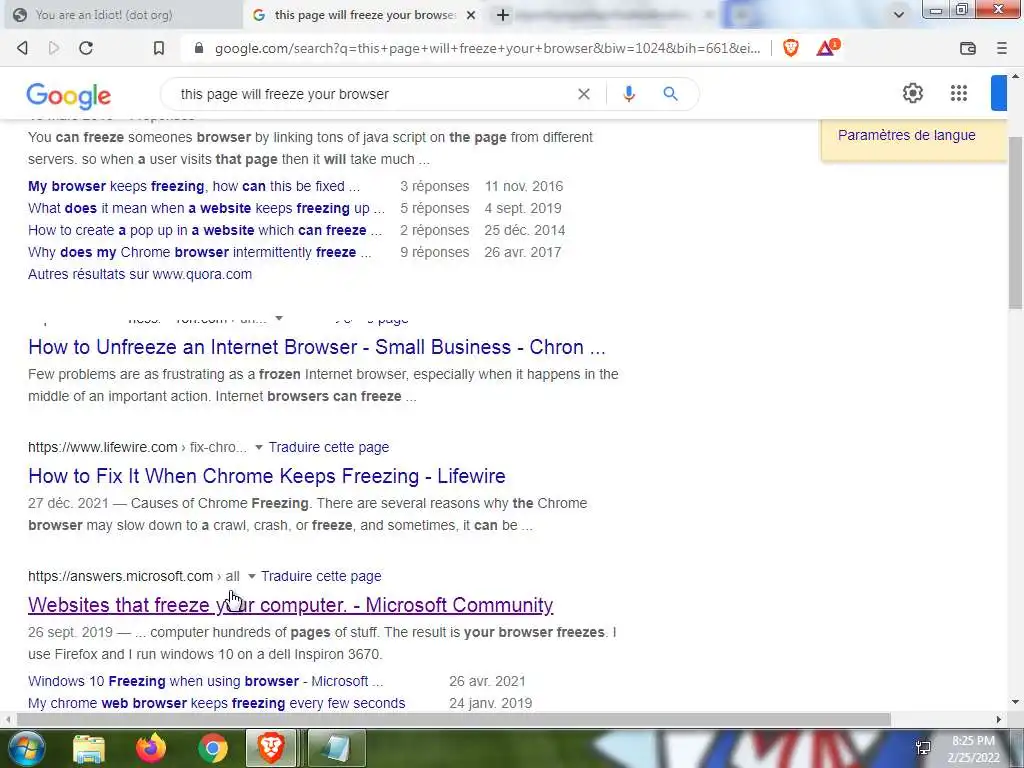Open Brave Shields lion icon in the address bar
This screenshot has width=1024, height=768.
click(x=791, y=48)
